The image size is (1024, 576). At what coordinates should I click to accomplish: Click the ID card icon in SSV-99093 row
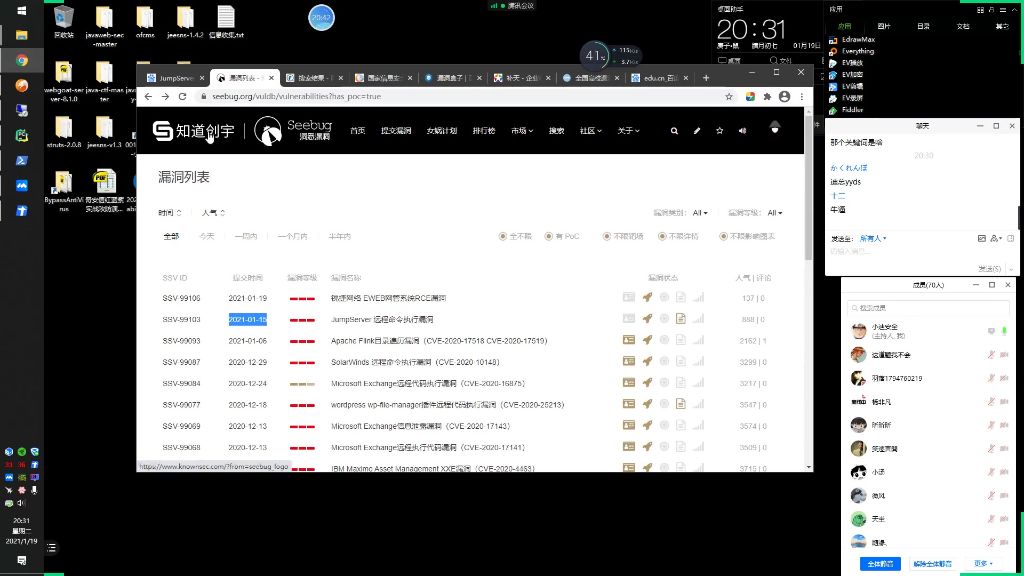[x=629, y=340]
